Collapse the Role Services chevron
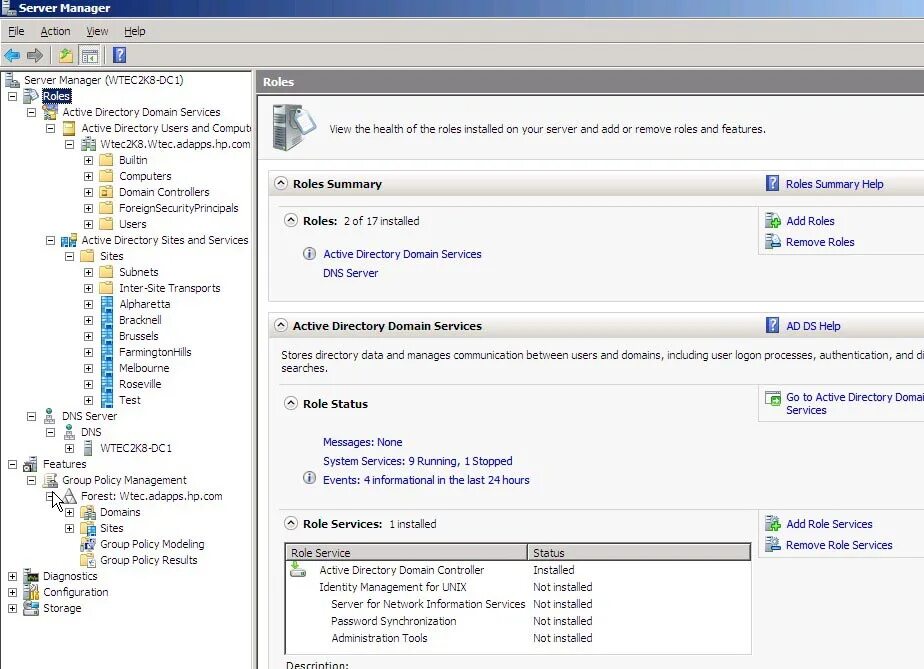 click(291, 523)
